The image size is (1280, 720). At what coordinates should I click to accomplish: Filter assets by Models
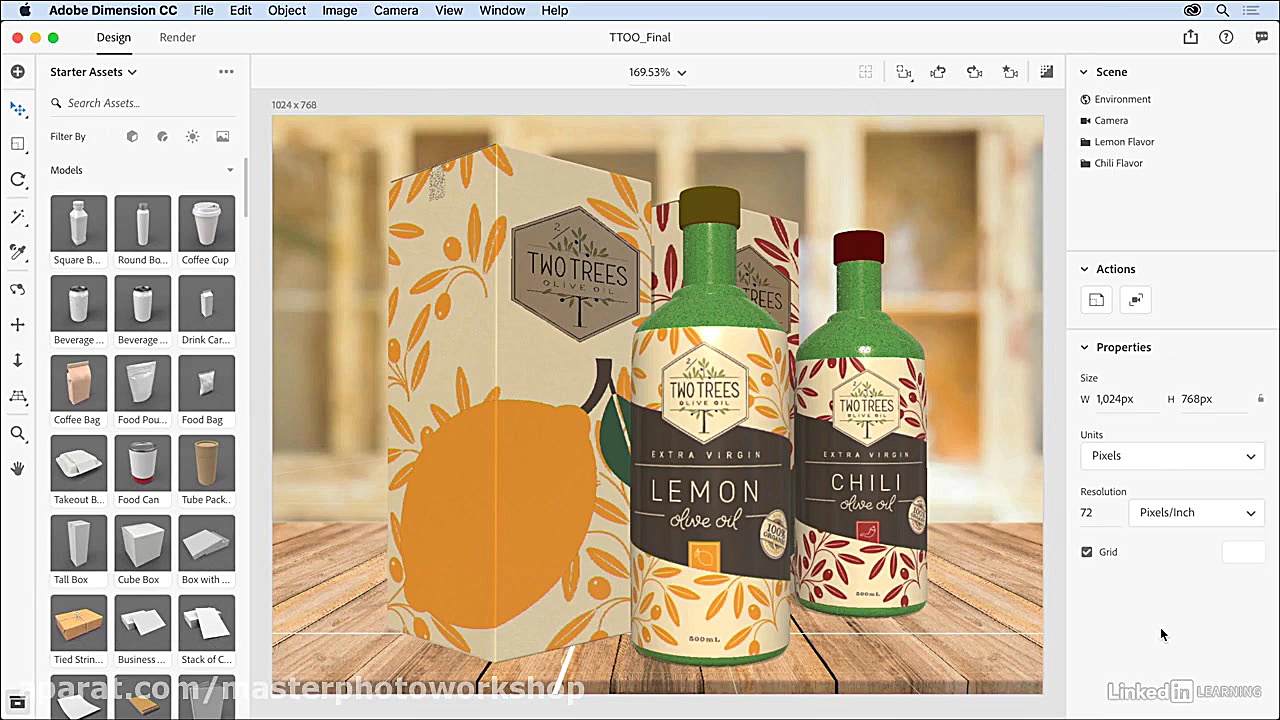(x=132, y=136)
